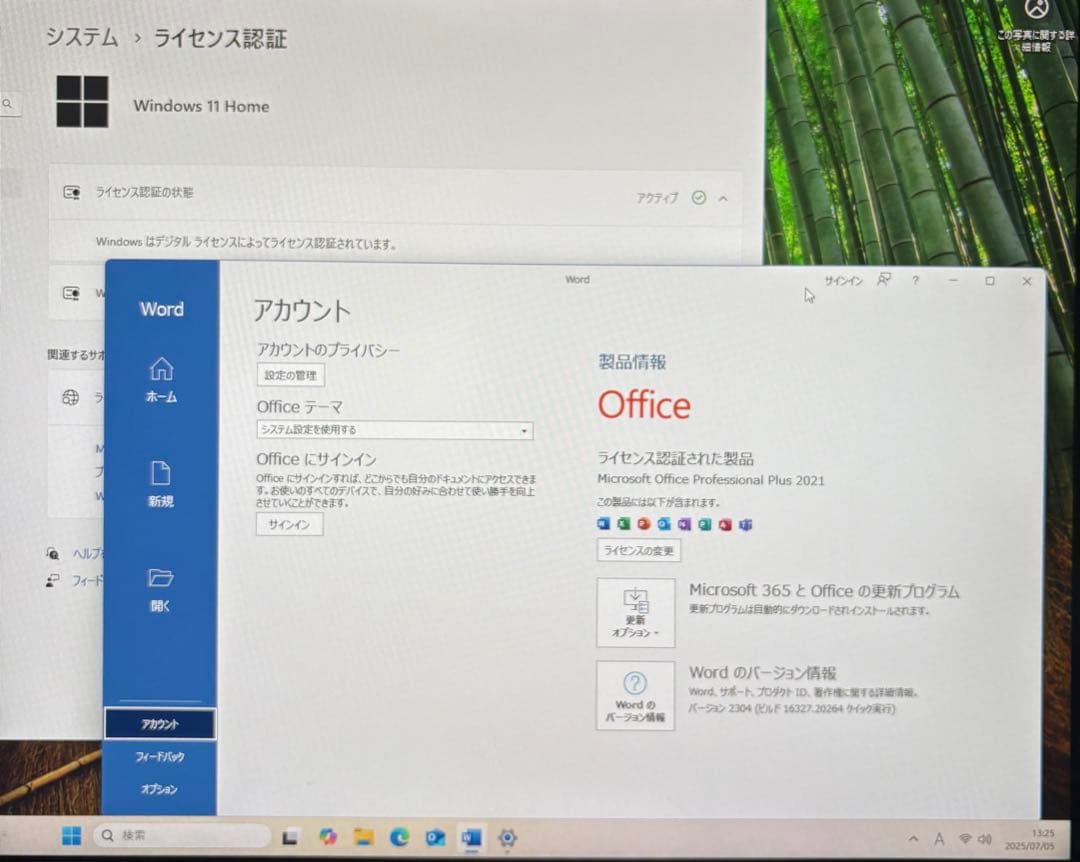Click the license change button
The image size is (1080, 862).
pyautogui.click(x=638, y=550)
